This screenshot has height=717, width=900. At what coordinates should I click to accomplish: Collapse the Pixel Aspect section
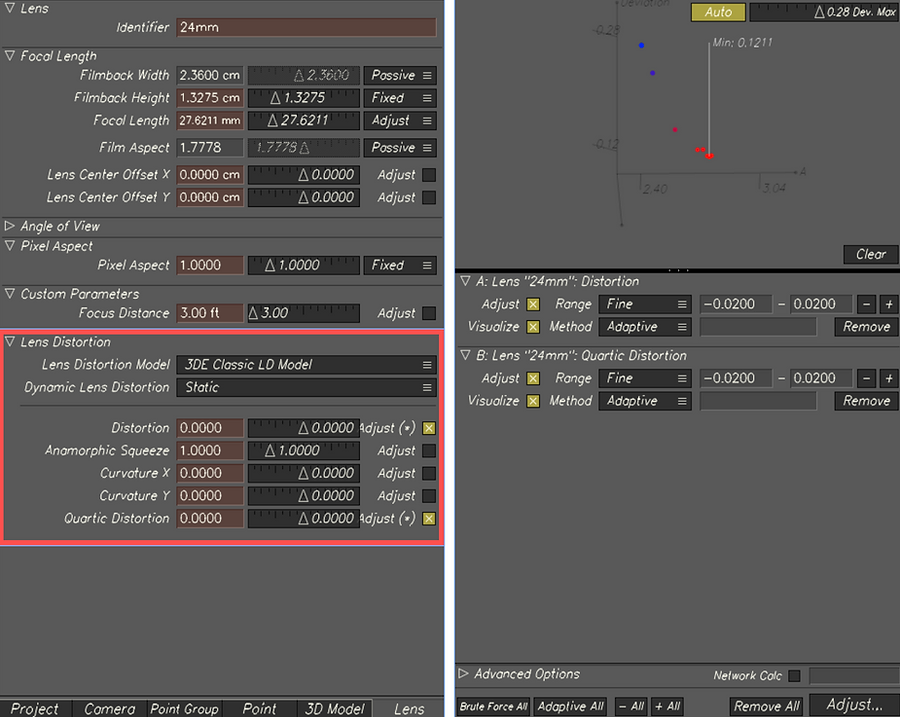tap(10, 245)
